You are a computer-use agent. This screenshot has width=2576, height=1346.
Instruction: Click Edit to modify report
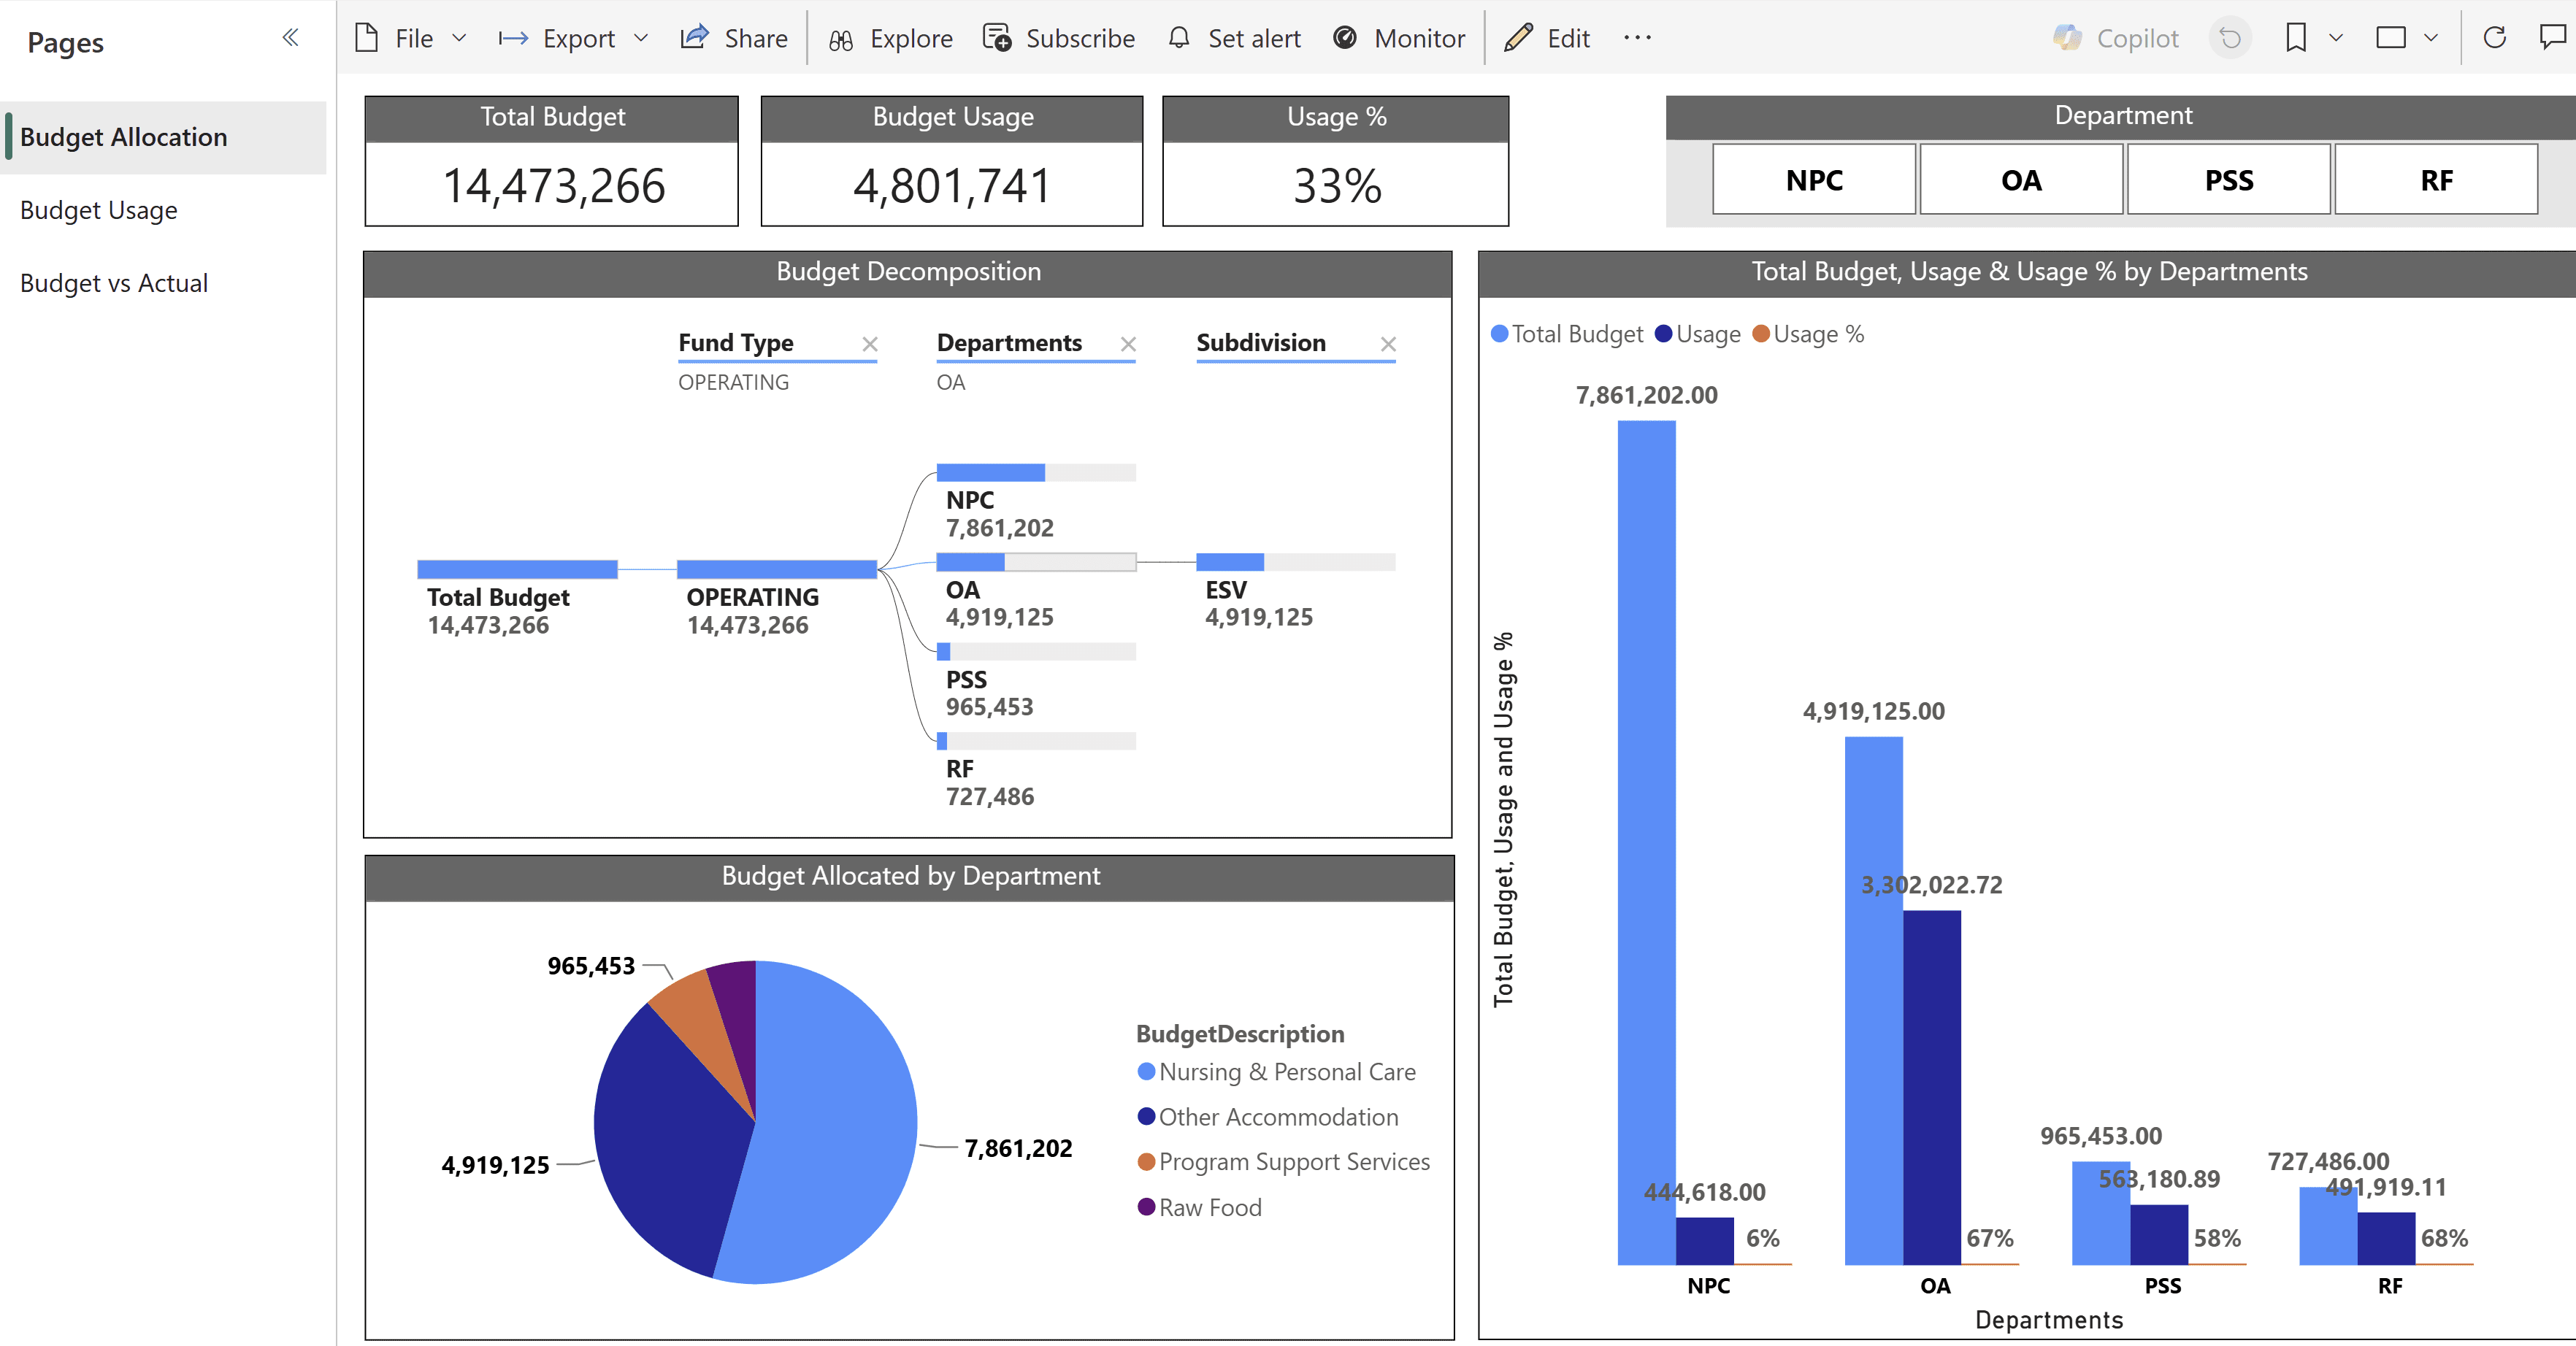coord(1568,38)
